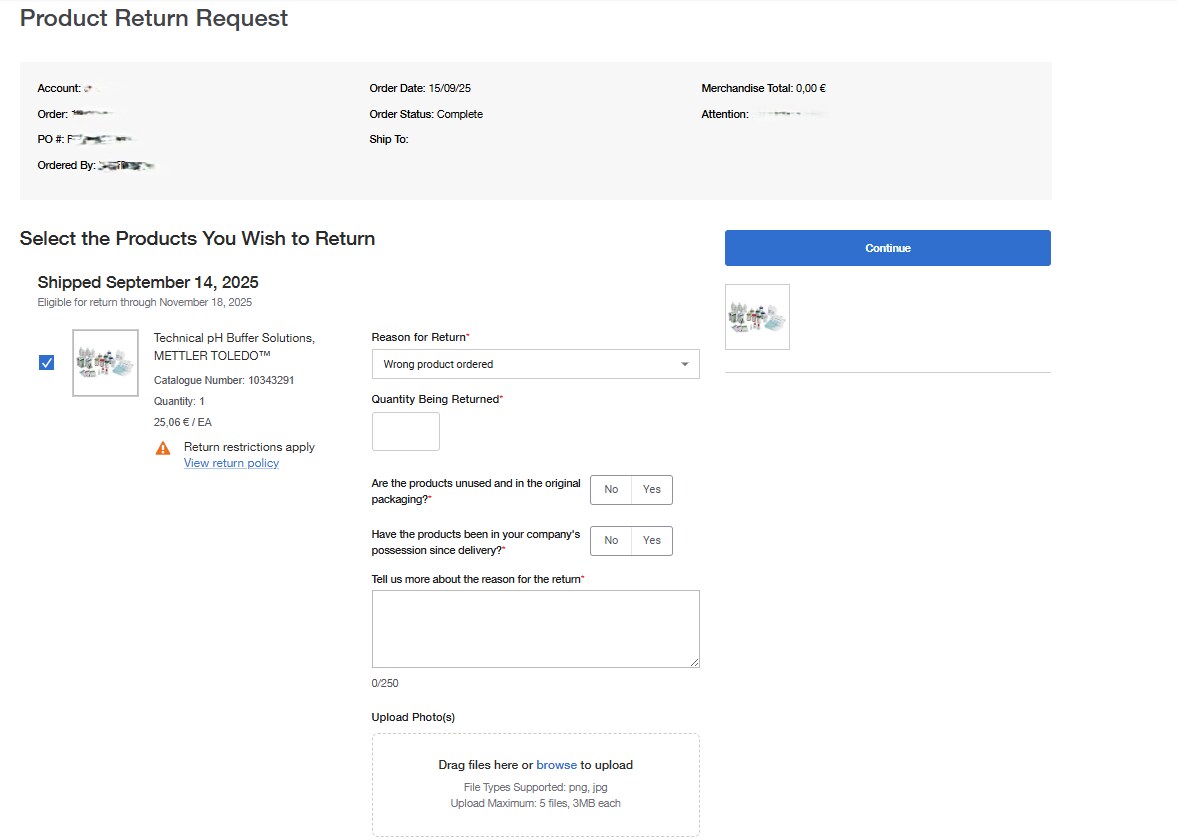The image size is (1177, 840).
Task: Click the Technical pH Buffer Solutions product image
Action: tap(105, 362)
